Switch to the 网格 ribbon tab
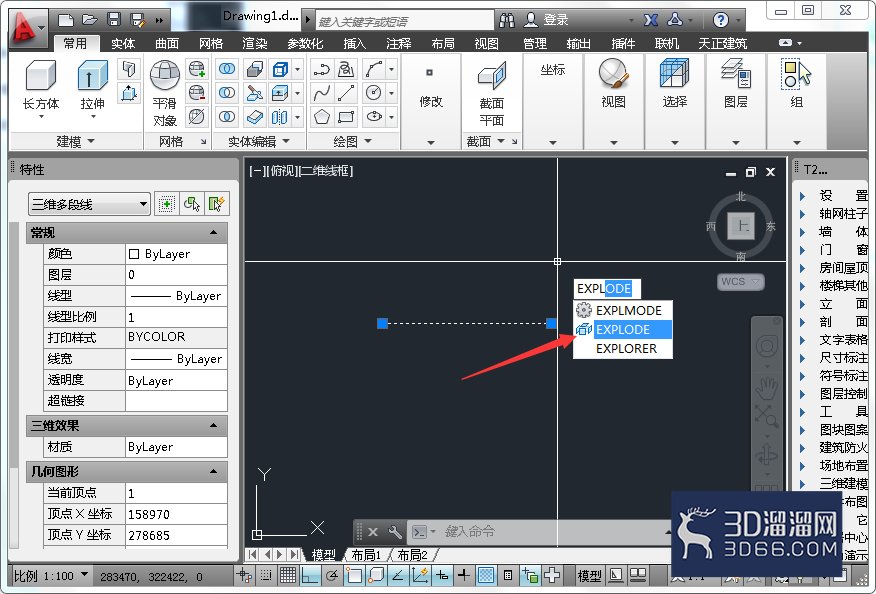Screen dimensions: 876x594 coord(211,43)
